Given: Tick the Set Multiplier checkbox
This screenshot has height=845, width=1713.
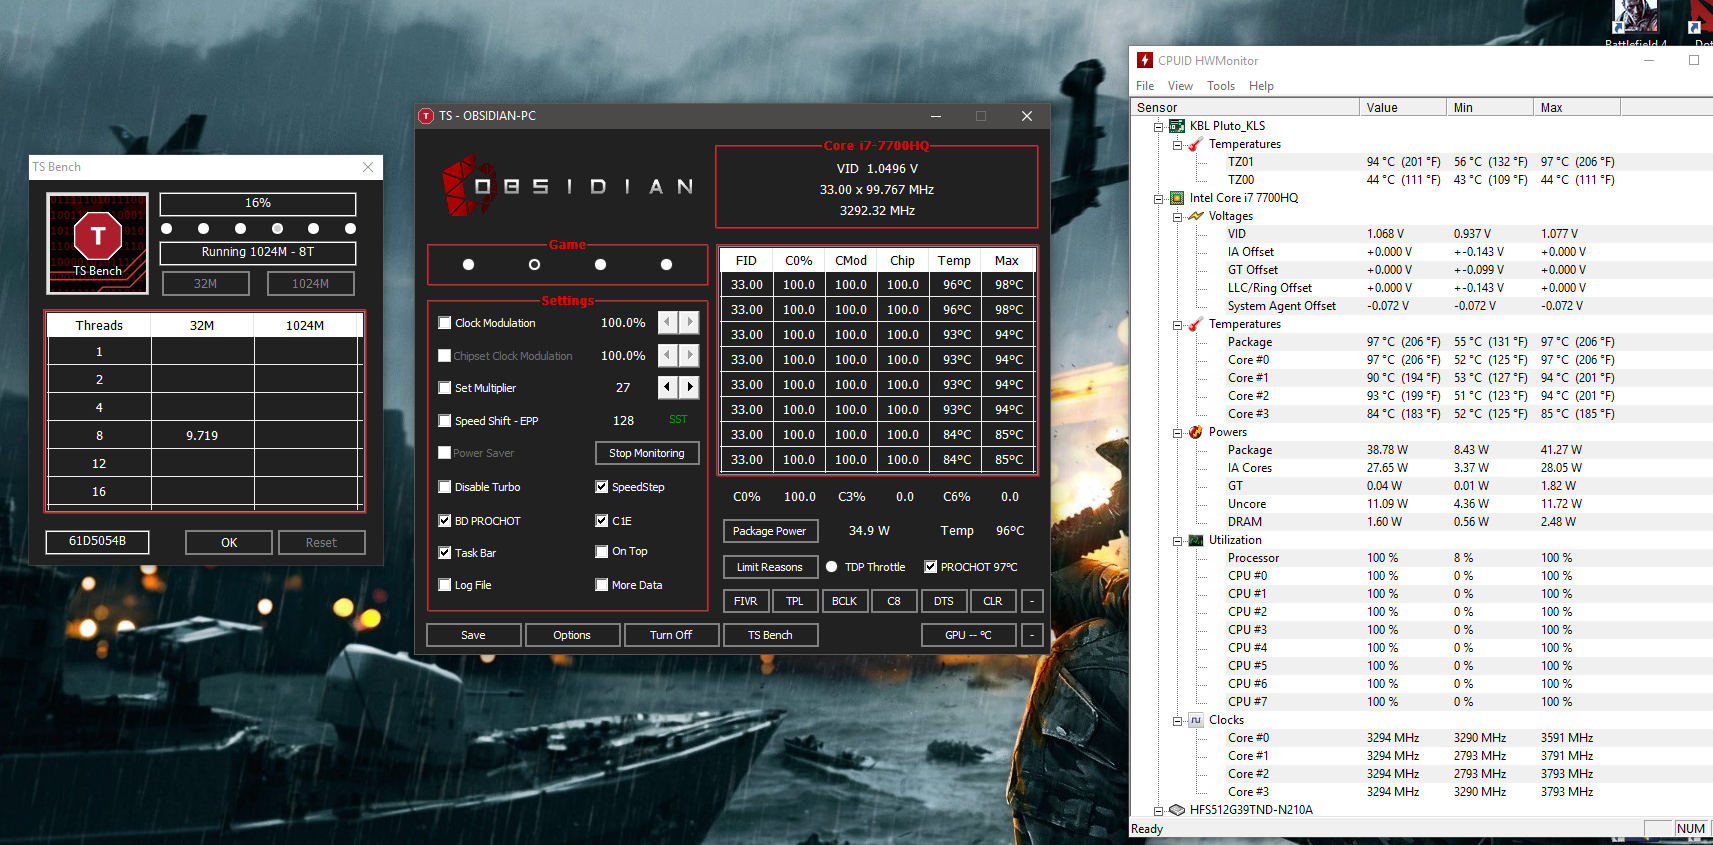Looking at the screenshot, I should click(445, 388).
